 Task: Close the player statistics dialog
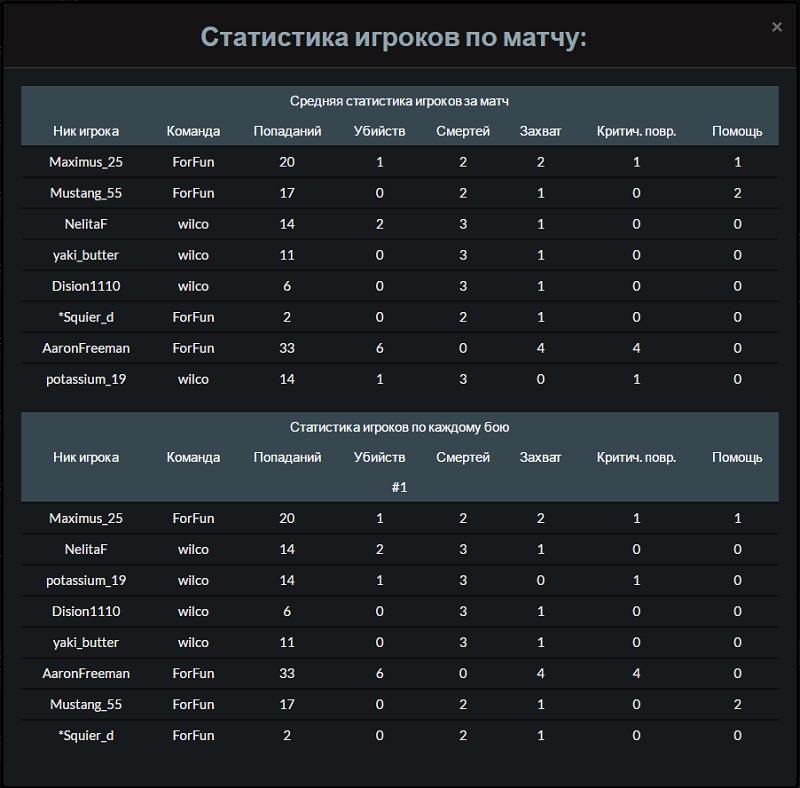tap(777, 27)
